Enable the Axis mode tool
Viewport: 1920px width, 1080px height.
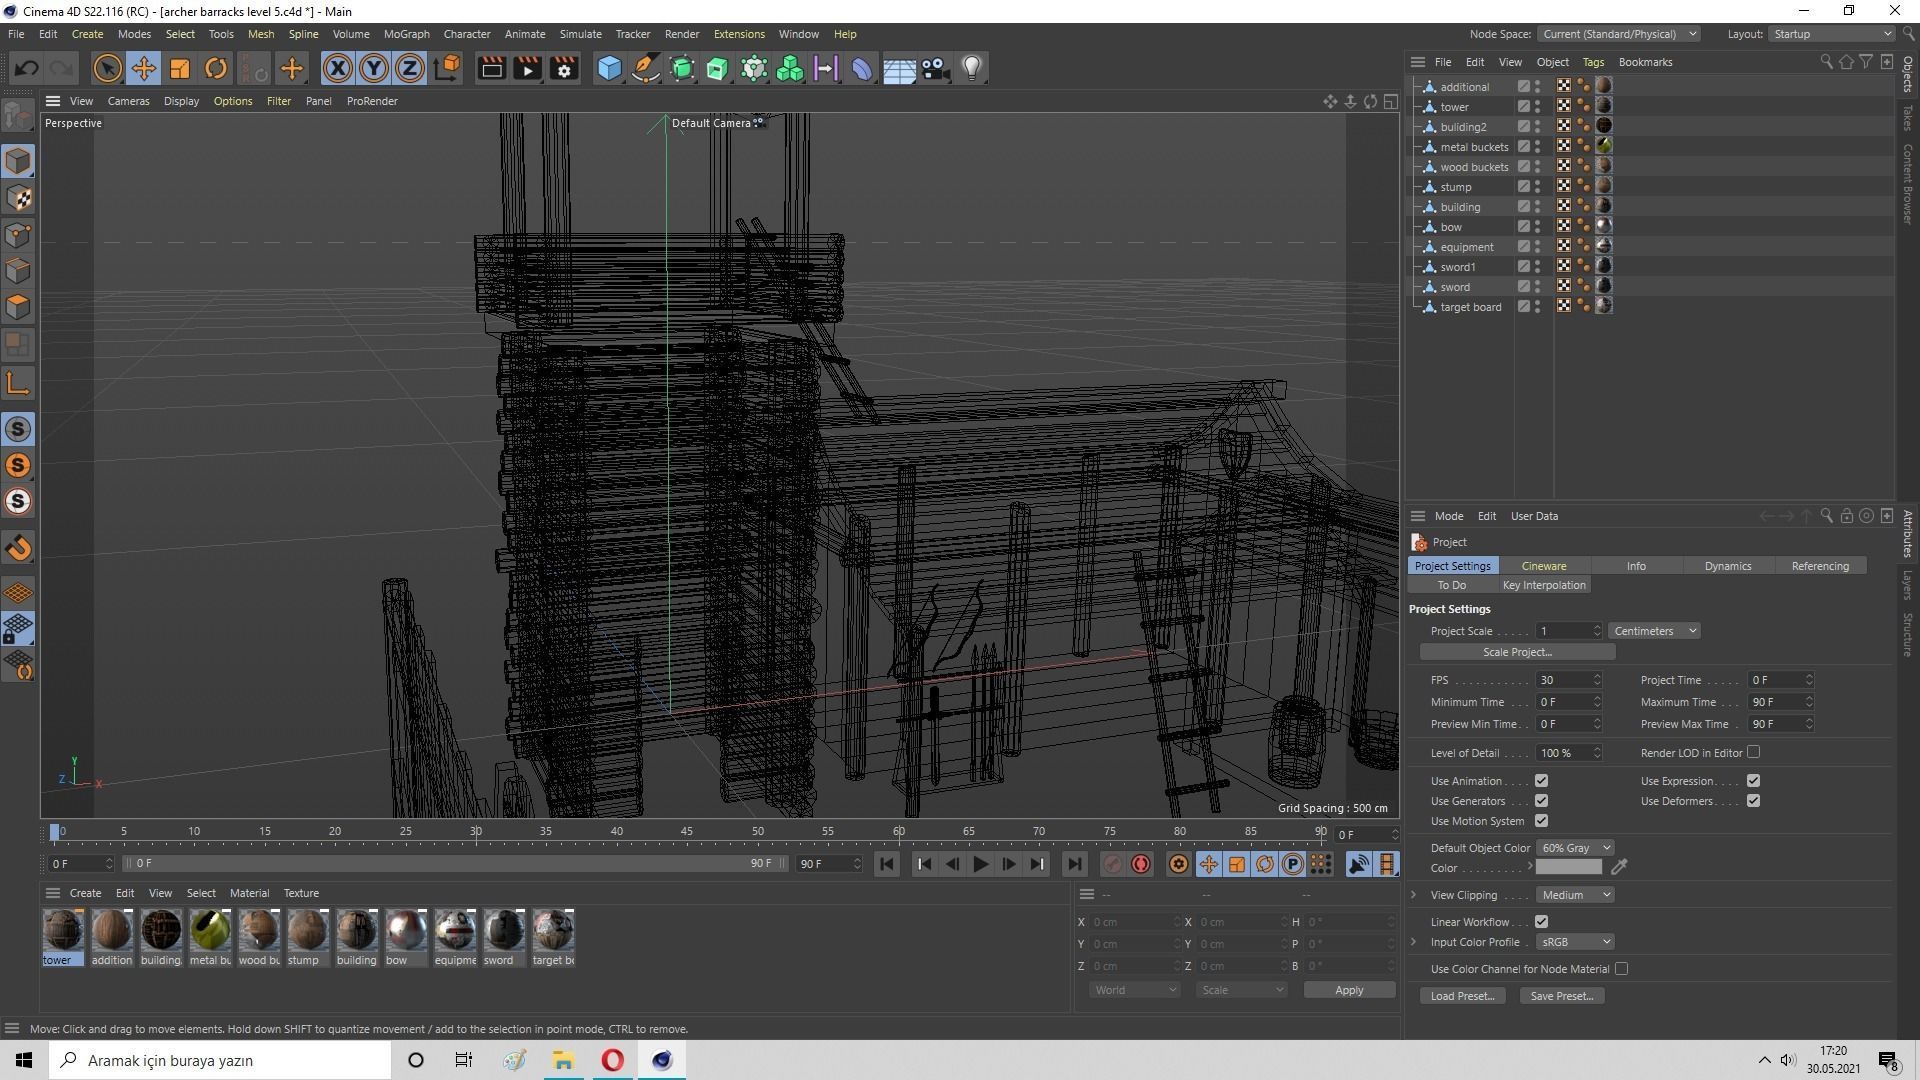pyautogui.click(x=18, y=383)
